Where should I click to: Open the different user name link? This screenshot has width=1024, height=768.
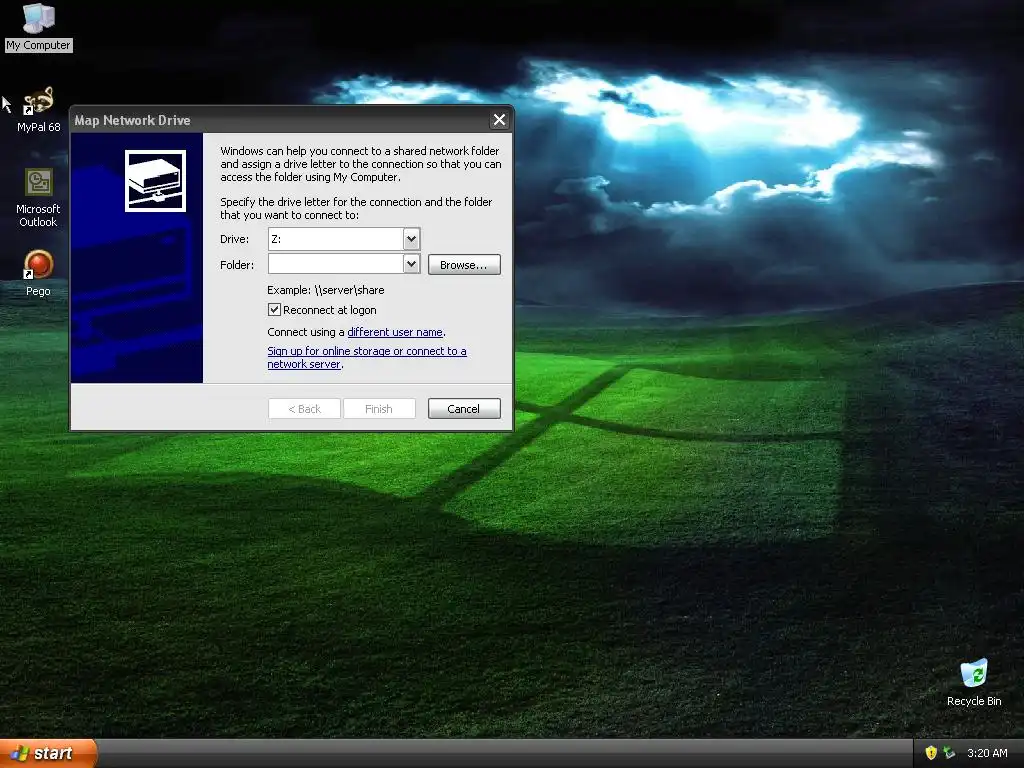point(395,332)
